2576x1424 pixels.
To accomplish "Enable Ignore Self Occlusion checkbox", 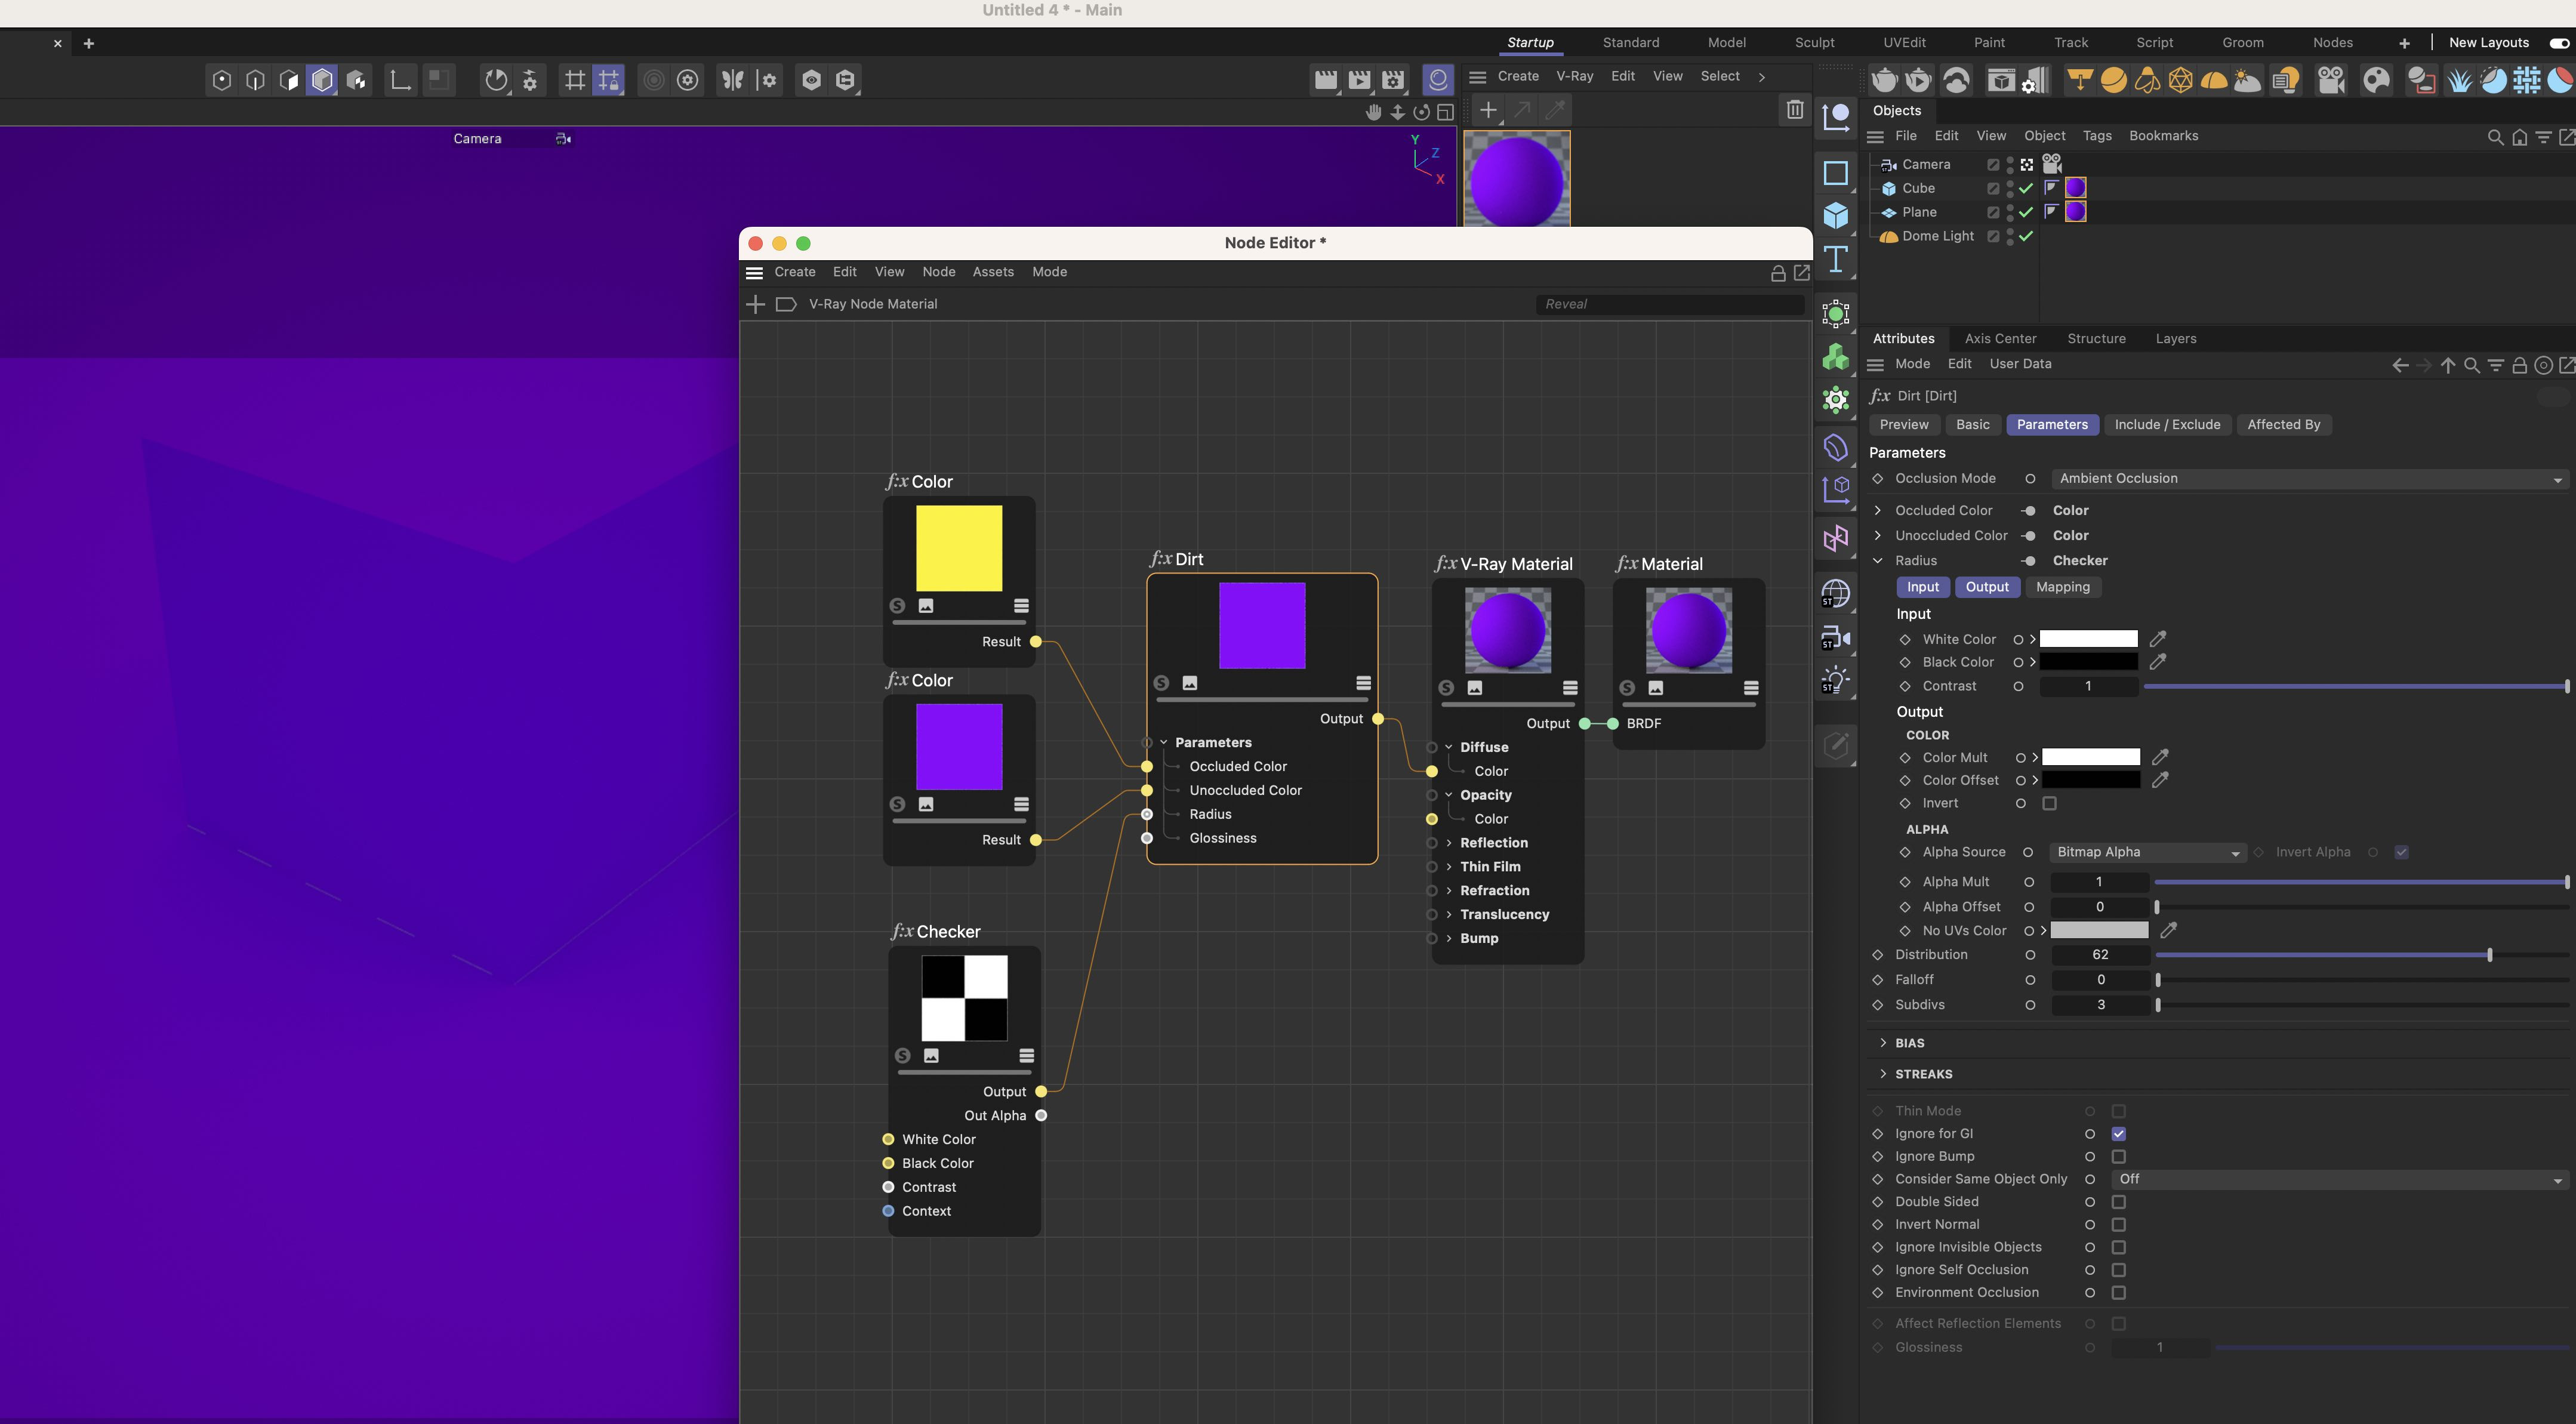I will 2118,1270.
